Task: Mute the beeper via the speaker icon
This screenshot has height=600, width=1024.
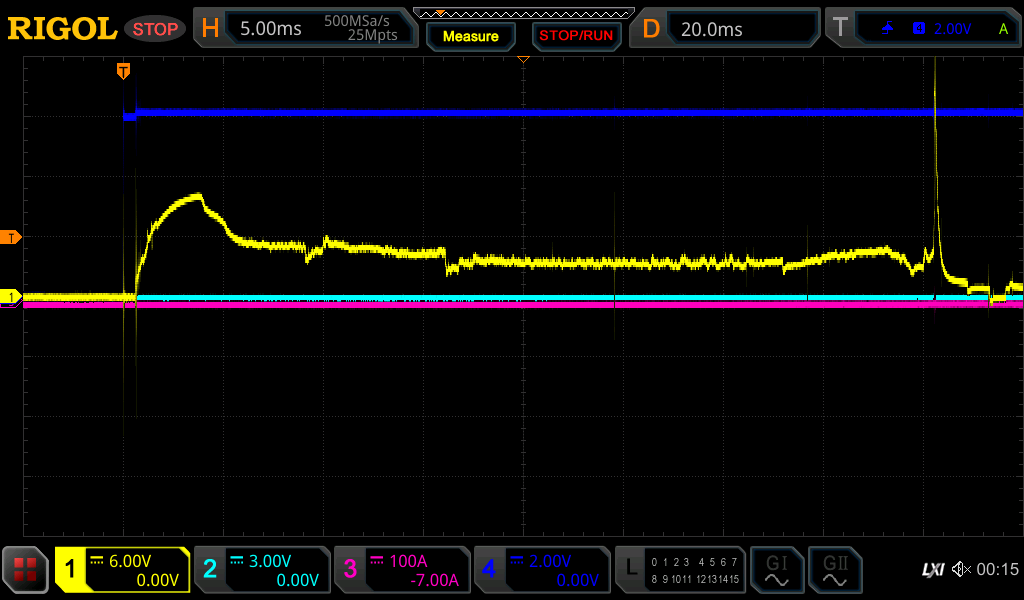Action: click(962, 570)
